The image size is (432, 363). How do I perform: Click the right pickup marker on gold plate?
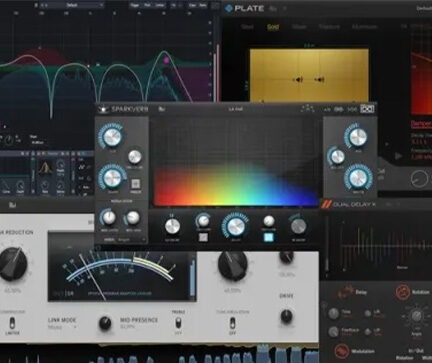[x=319, y=80]
